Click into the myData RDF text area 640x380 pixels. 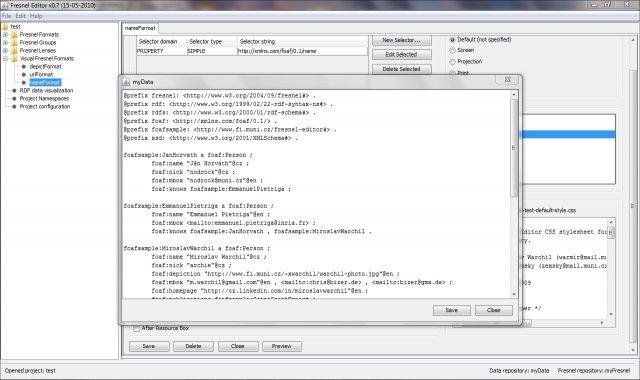coord(316,194)
